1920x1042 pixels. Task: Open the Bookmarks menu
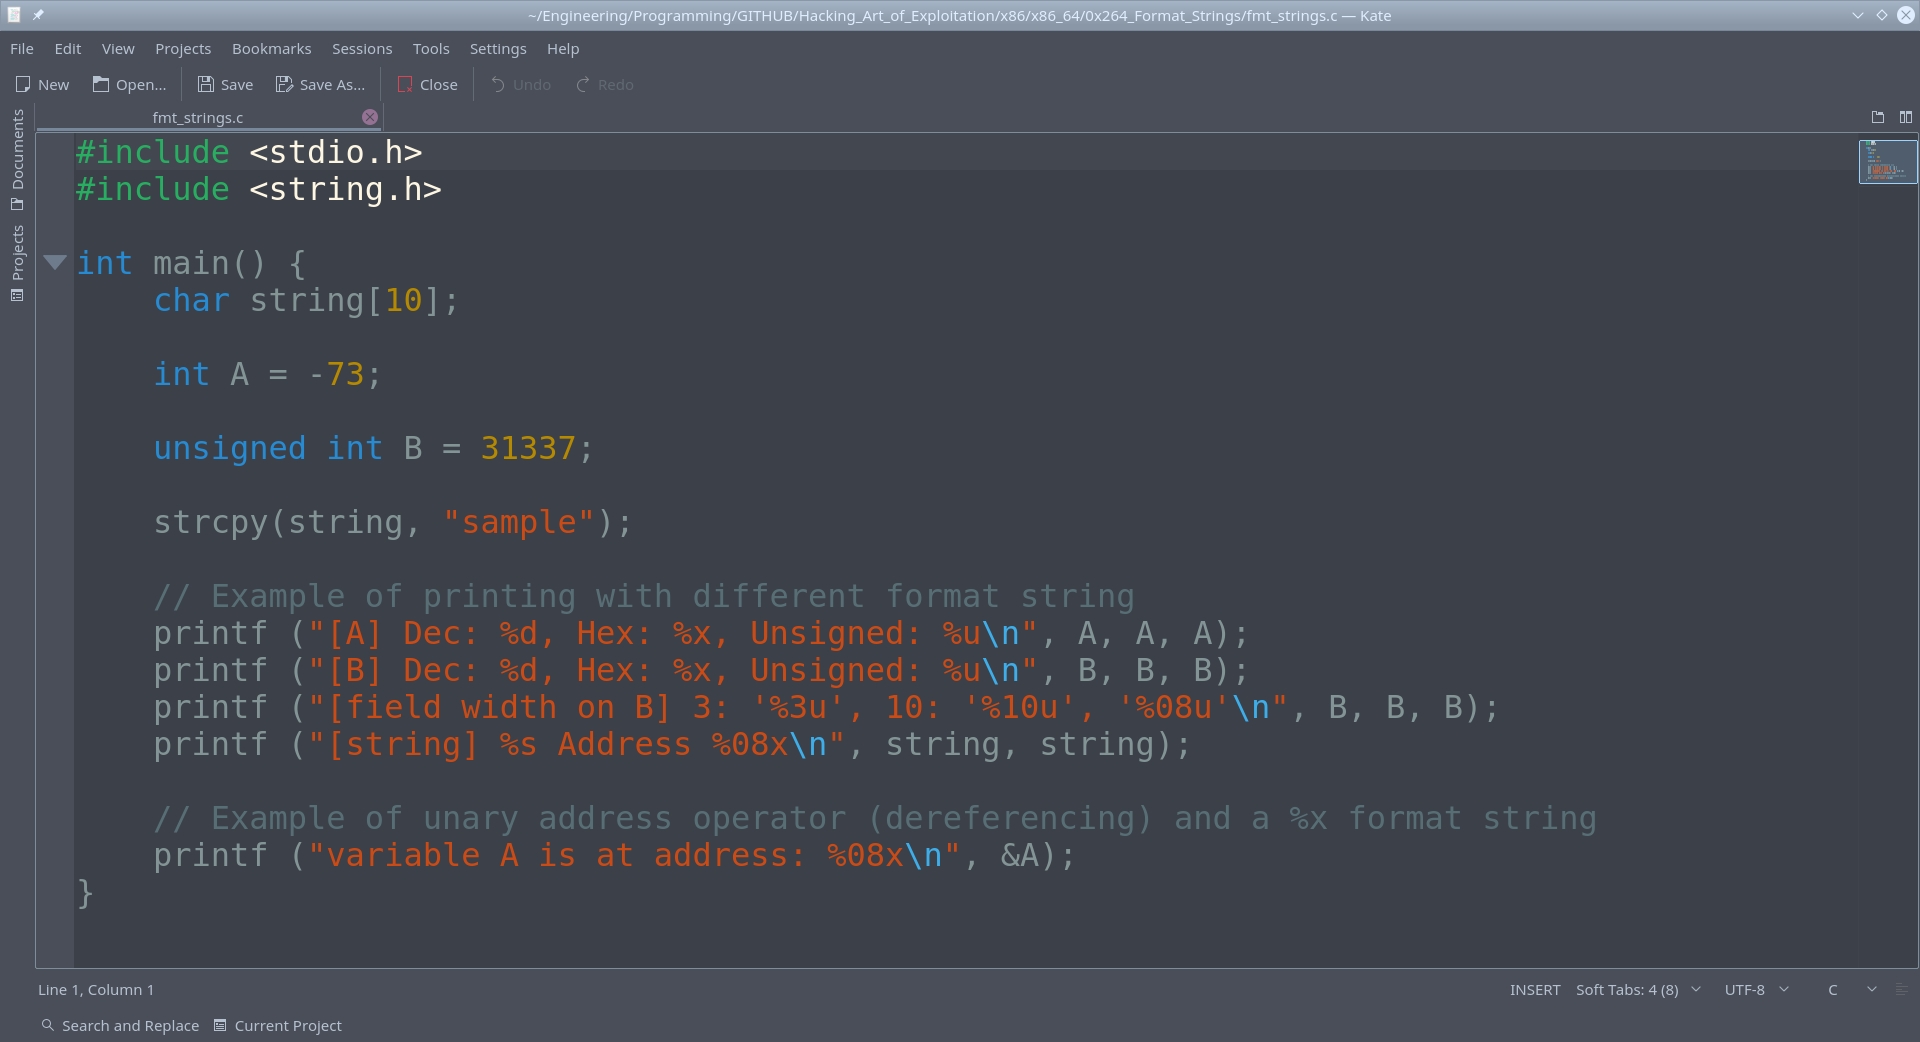click(271, 49)
